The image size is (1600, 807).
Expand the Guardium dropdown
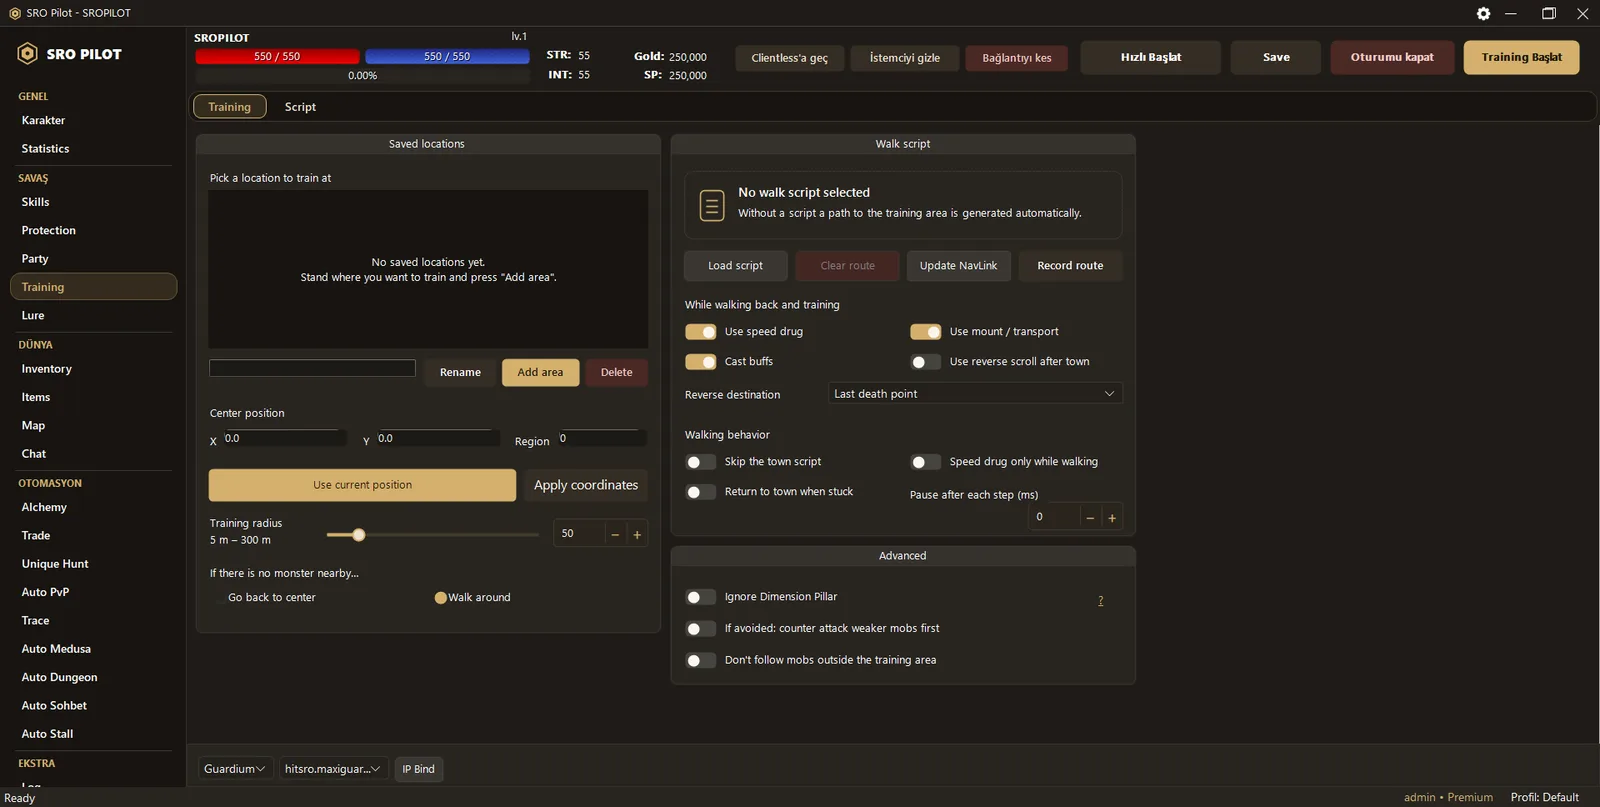point(235,769)
